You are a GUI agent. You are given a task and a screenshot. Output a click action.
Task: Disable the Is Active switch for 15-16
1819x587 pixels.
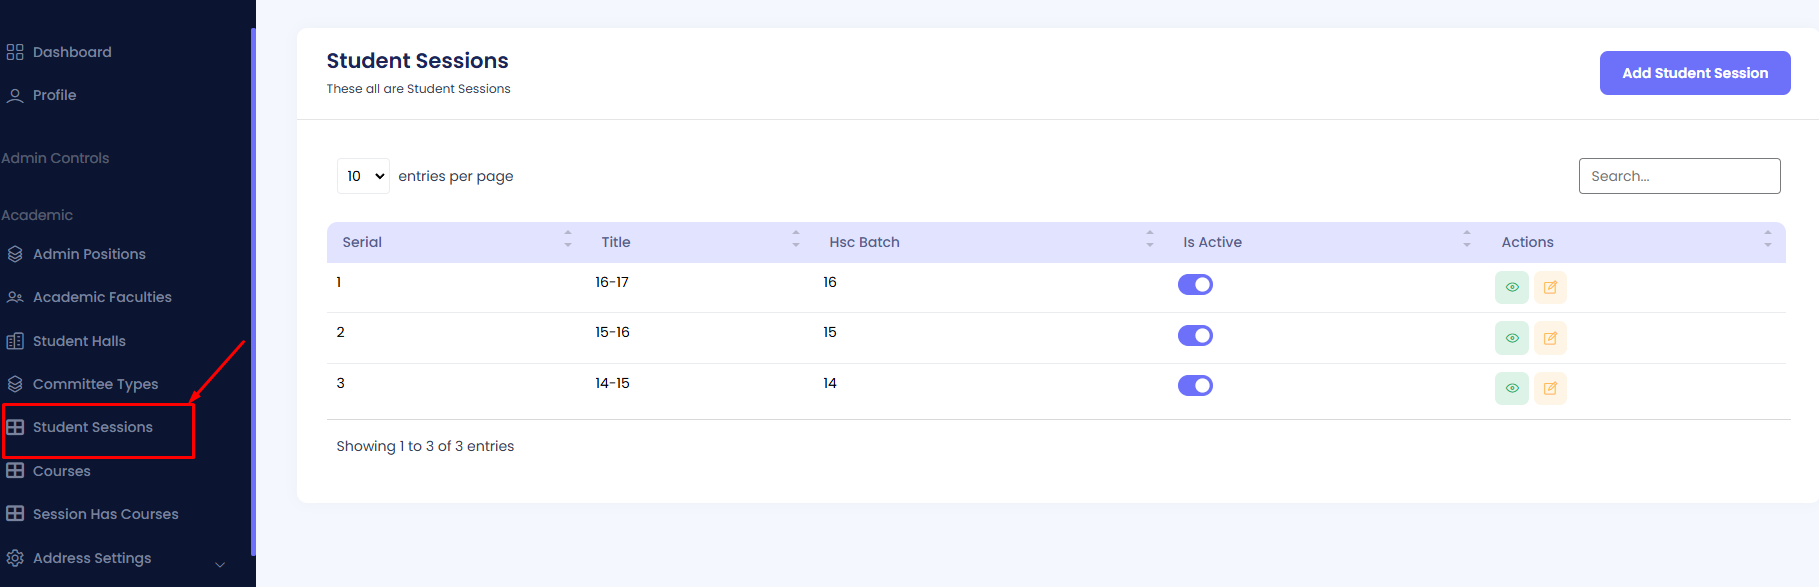[x=1195, y=335]
